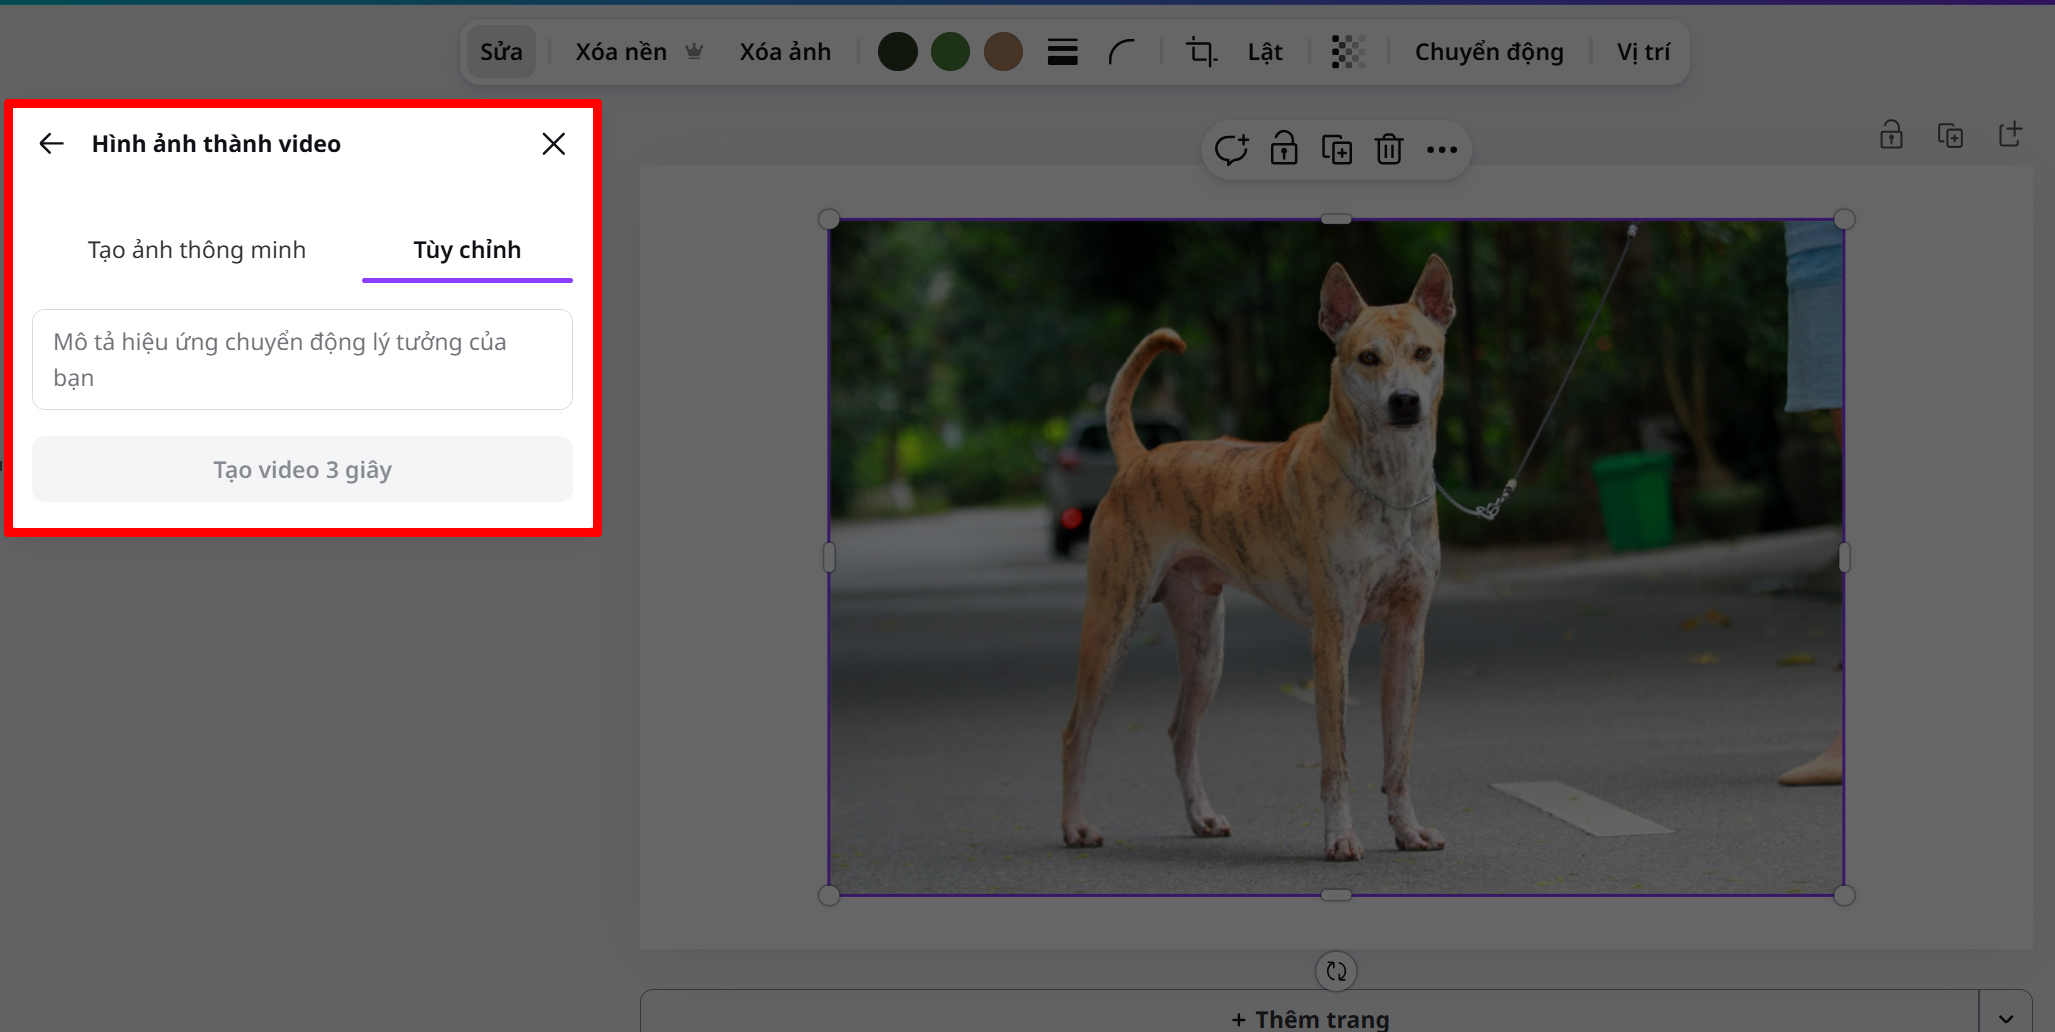Lock the selected dog image
This screenshot has width=2055, height=1032.
[1284, 149]
